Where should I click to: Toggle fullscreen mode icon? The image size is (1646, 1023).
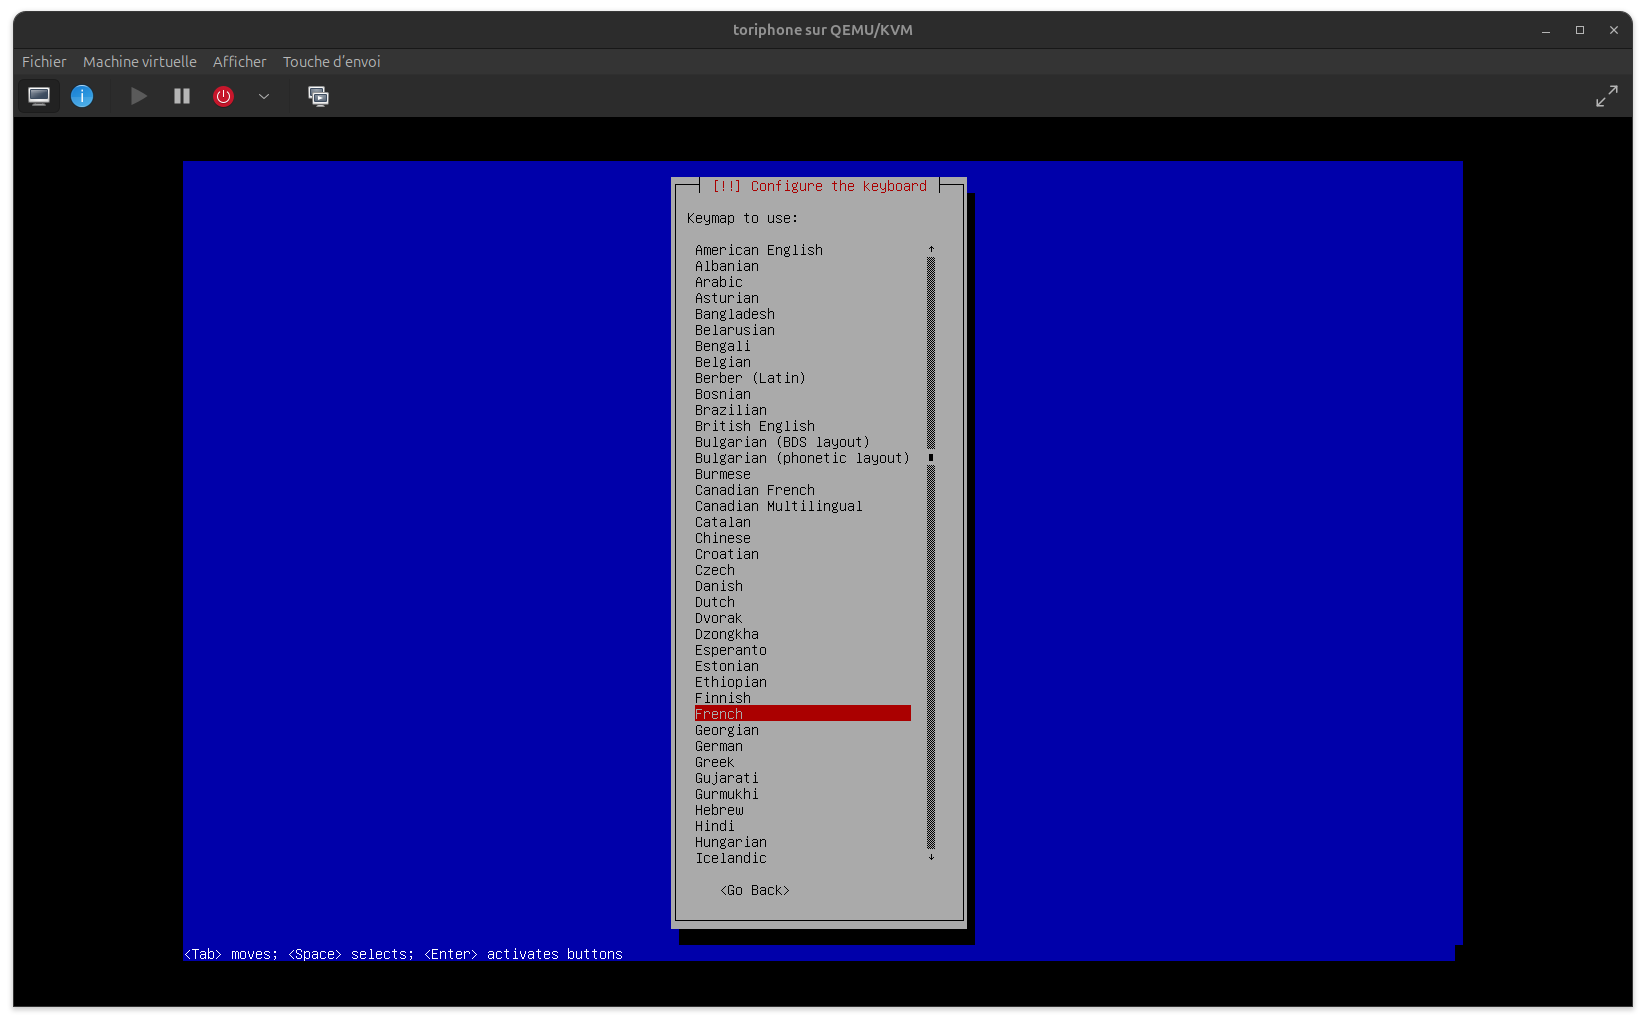click(1606, 96)
